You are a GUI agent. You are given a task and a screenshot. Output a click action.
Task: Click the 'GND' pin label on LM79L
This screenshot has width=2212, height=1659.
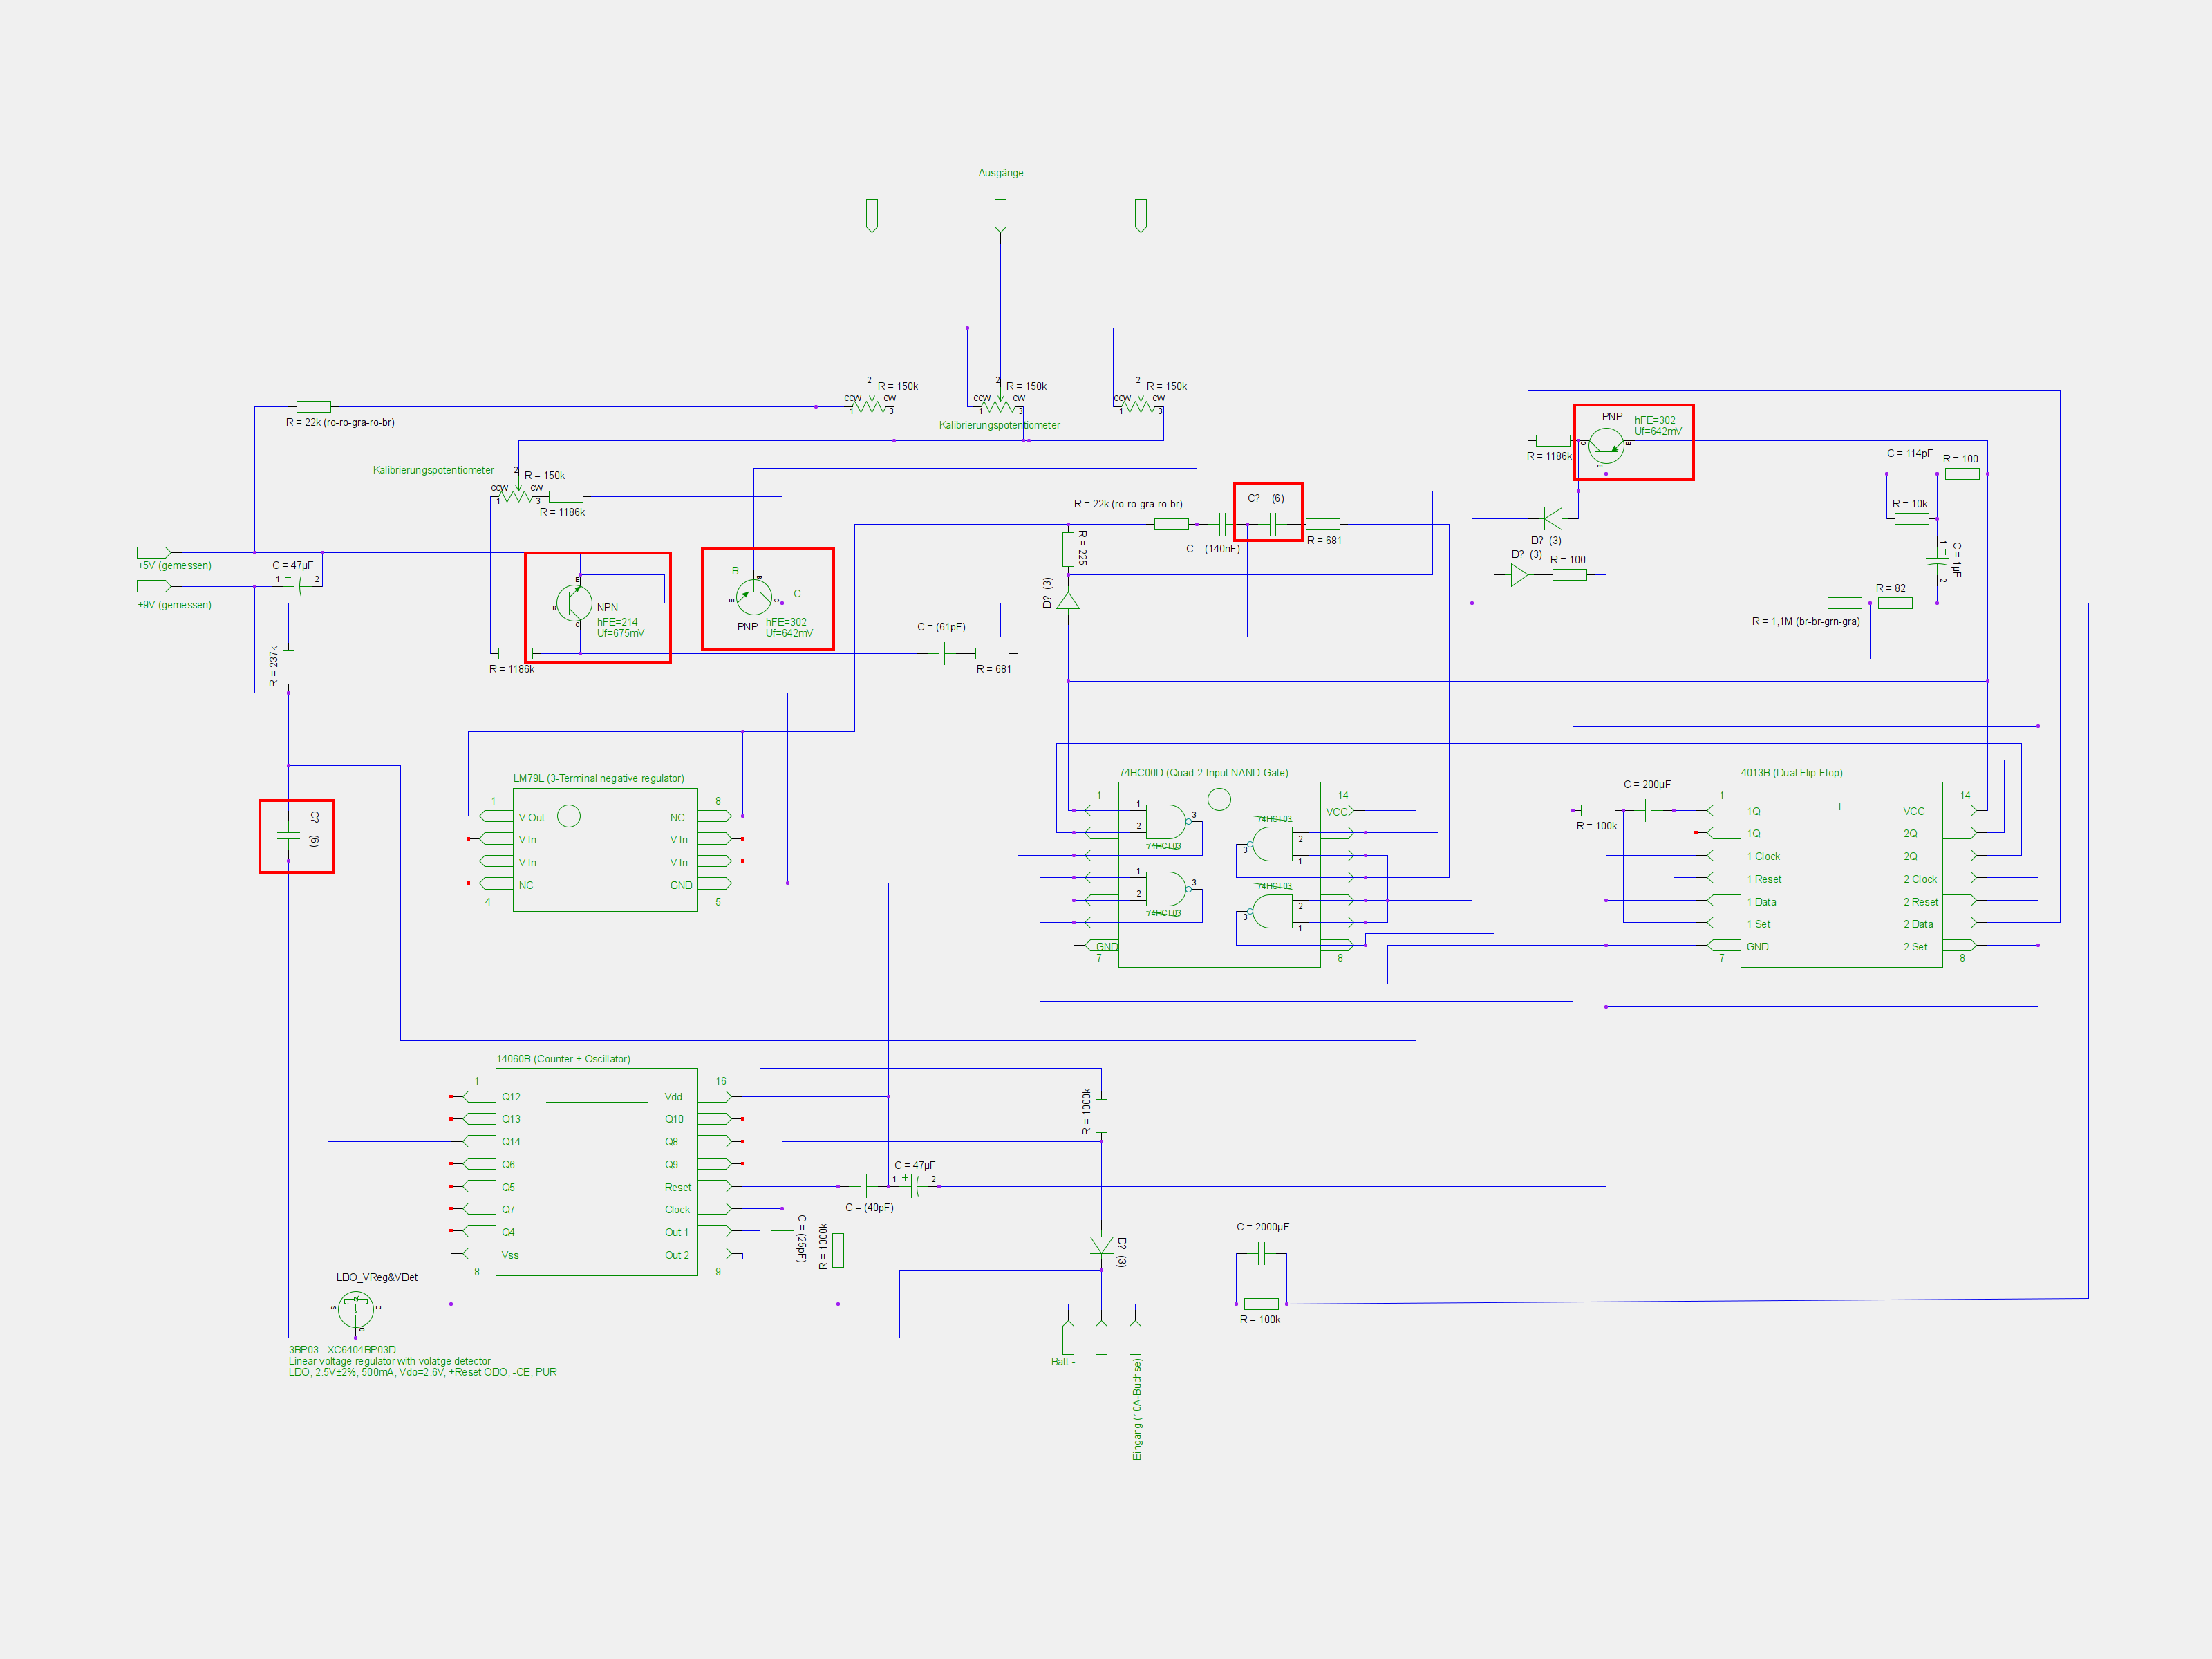[x=681, y=885]
